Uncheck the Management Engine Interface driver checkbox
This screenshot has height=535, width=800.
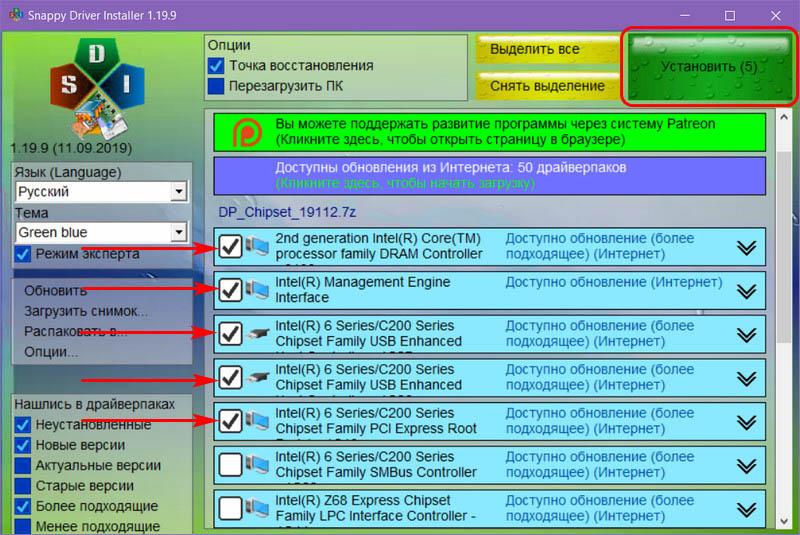(230, 290)
